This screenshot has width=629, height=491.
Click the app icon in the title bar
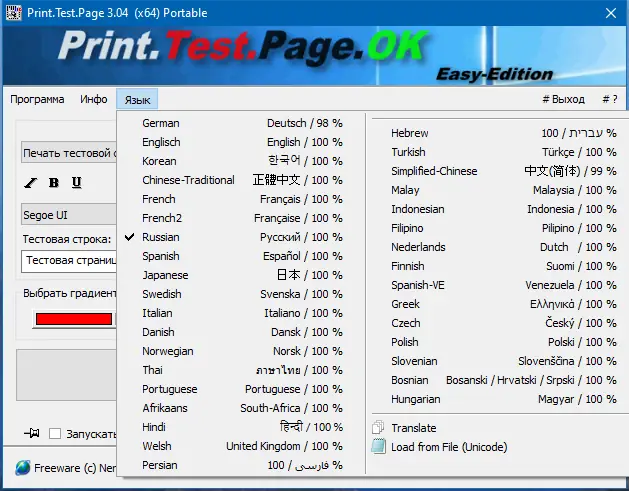click(13, 13)
